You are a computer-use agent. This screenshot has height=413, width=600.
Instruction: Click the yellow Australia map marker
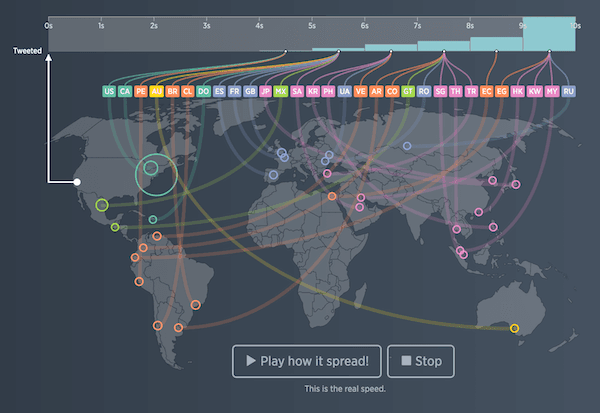tap(515, 328)
